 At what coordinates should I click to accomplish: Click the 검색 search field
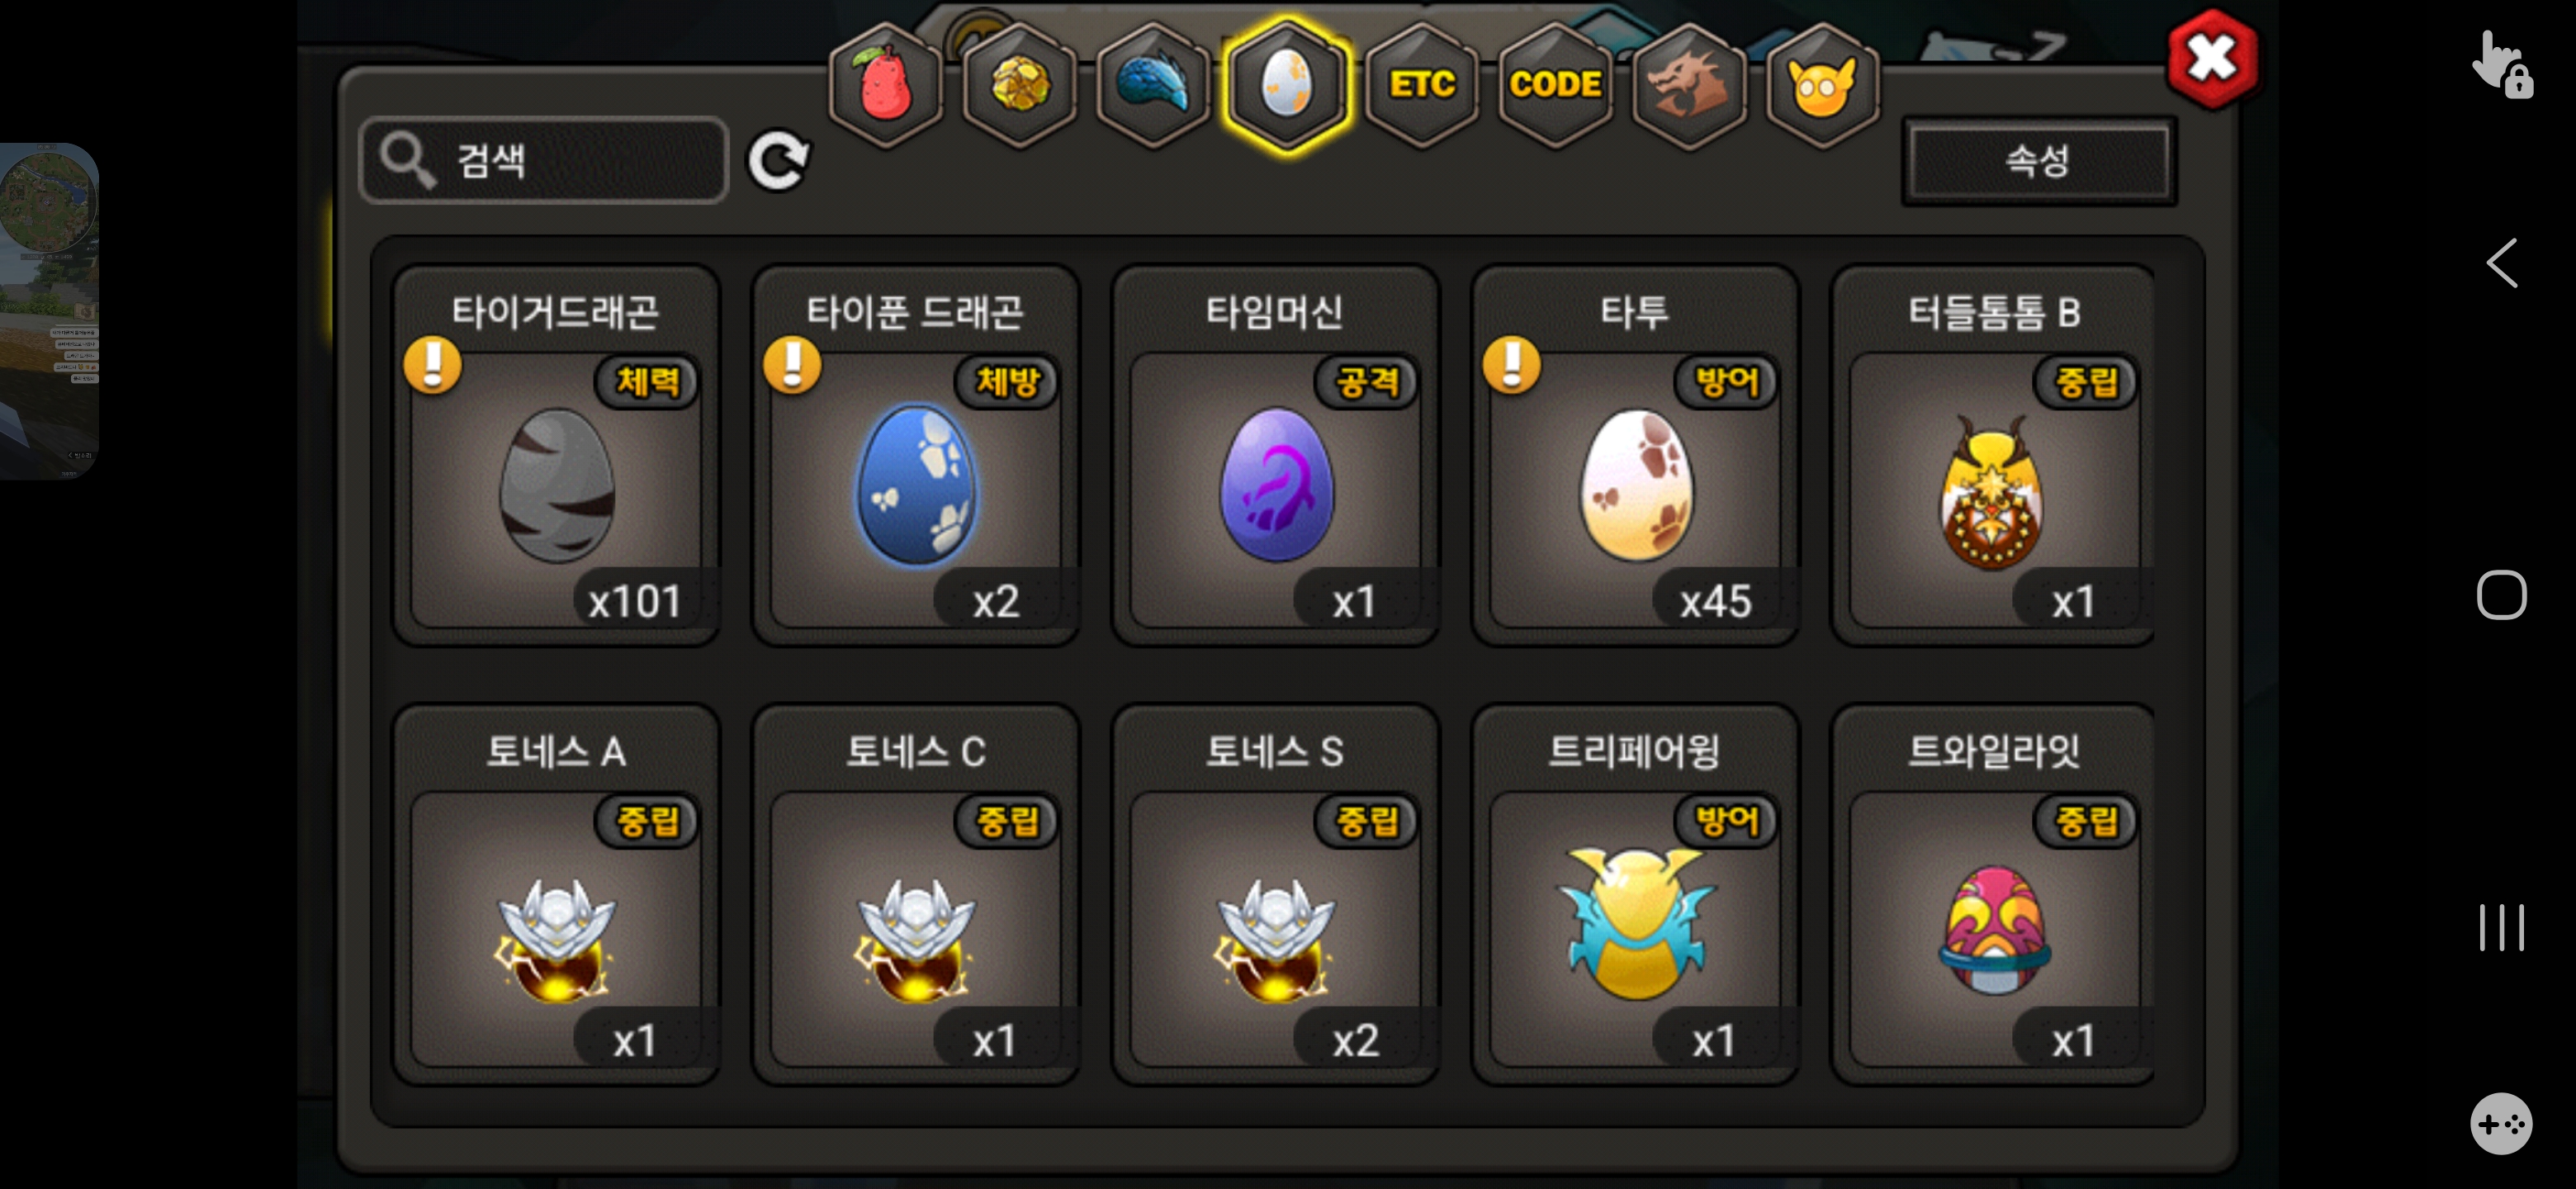pyautogui.click(x=544, y=160)
